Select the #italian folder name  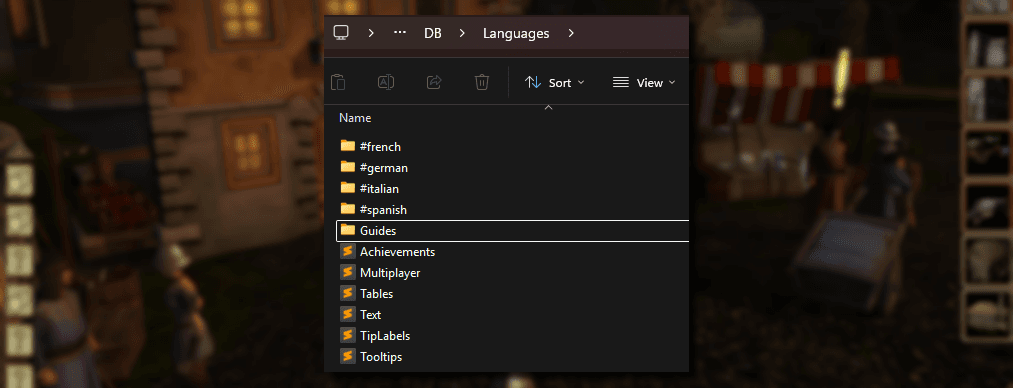(x=379, y=189)
